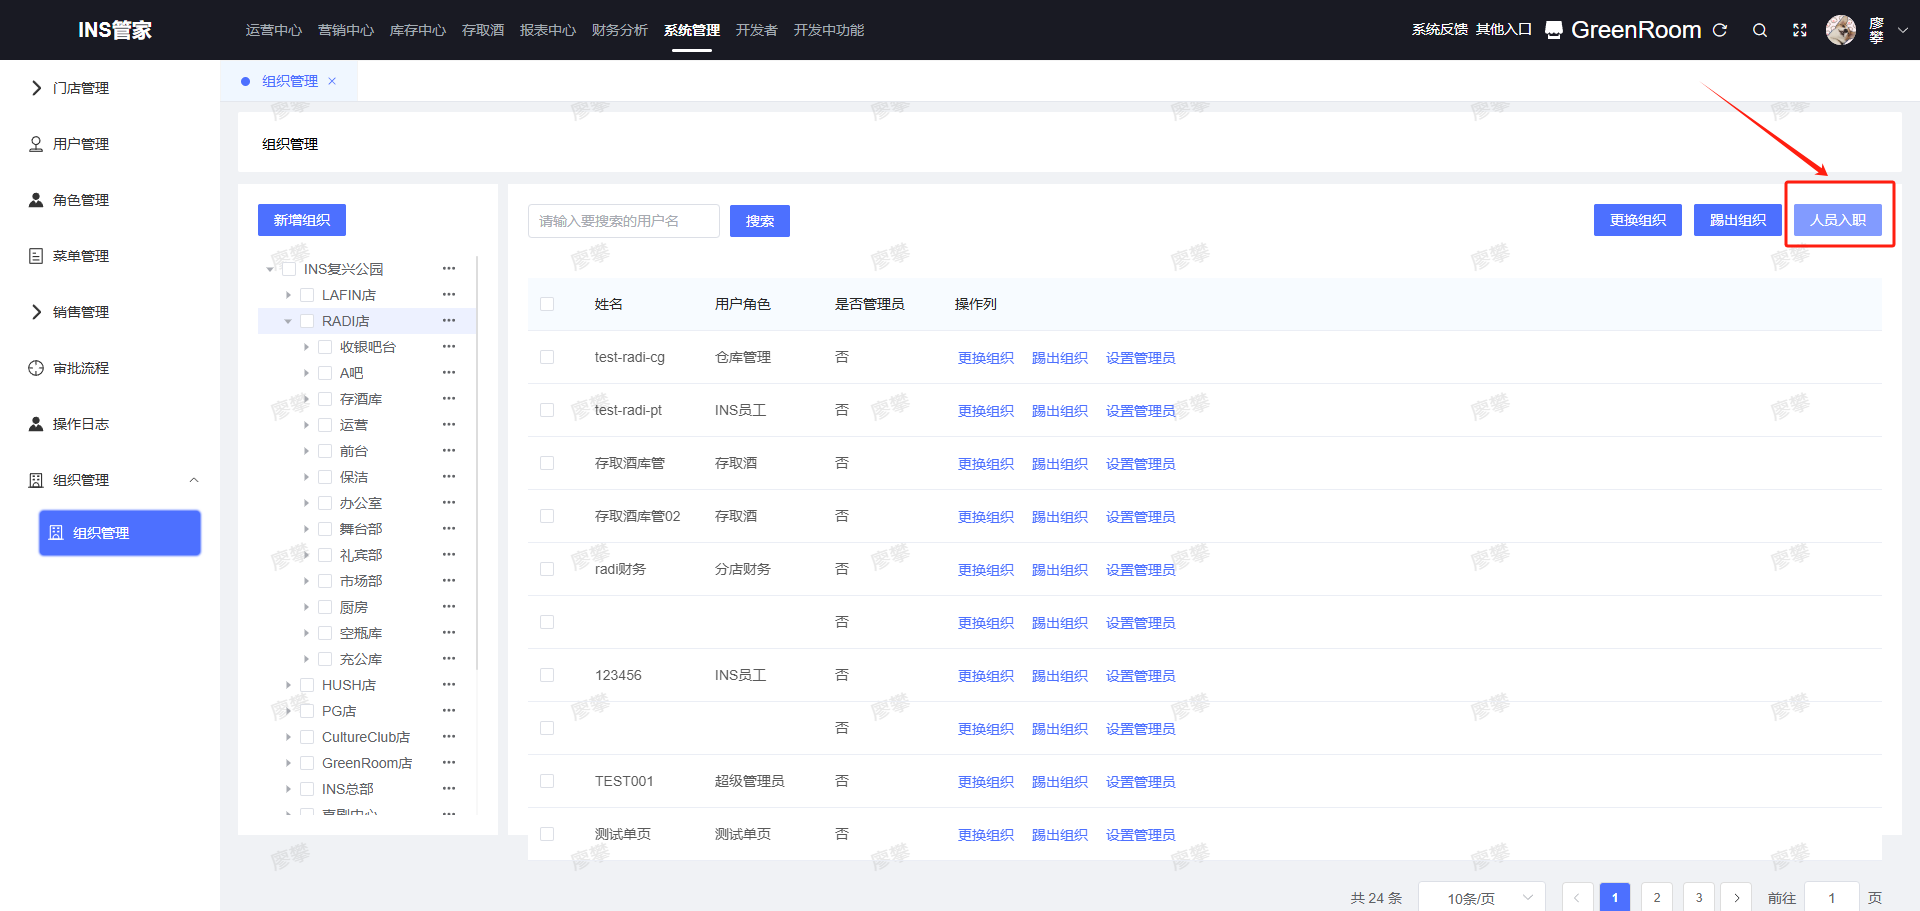The width and height of the screenshot is (1920, 911).
Task: Check the select-all checkbox in table header
Action: 547,304
